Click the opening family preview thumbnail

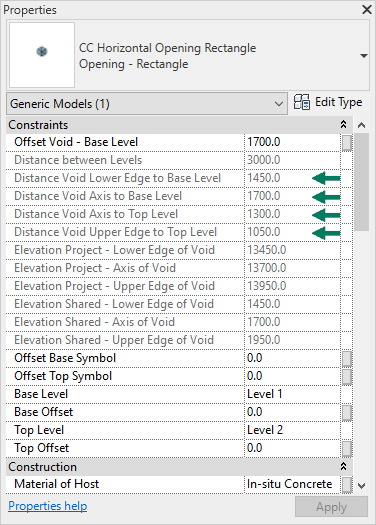point(42,55)
